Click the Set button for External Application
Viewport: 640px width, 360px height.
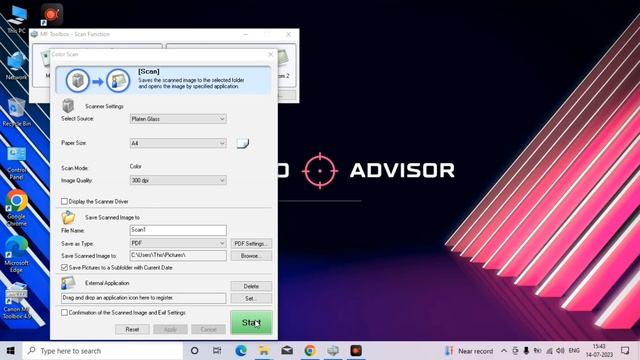pyautogui.click(x=251, y=298)
